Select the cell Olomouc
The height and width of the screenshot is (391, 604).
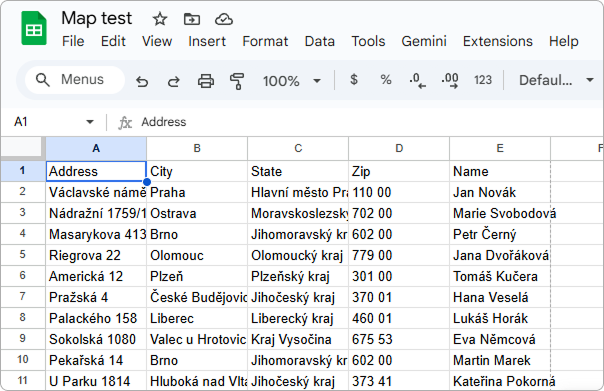(x=197, y=255)
